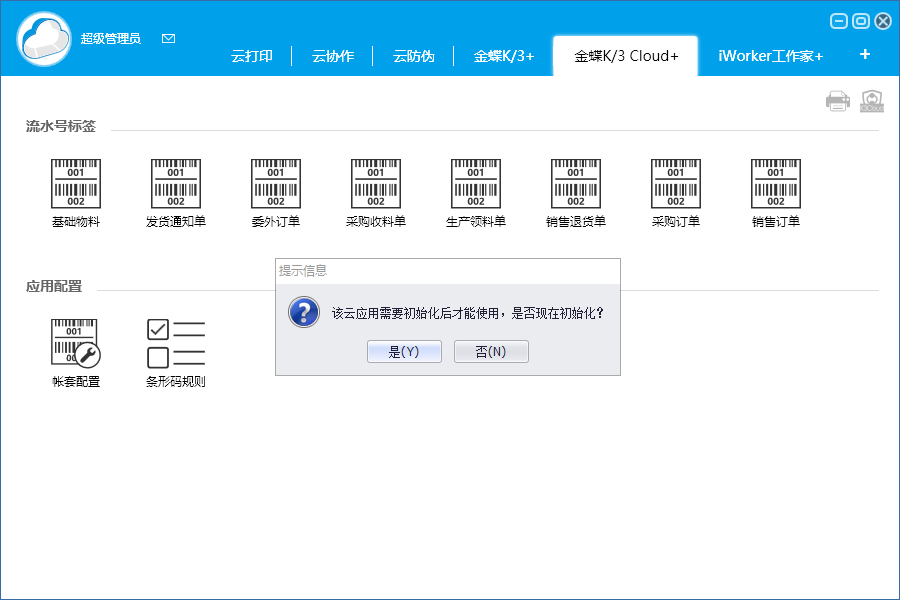Open the 发货通知单 barcode label icon
The image size is (900, 600).
coord(176,184)
